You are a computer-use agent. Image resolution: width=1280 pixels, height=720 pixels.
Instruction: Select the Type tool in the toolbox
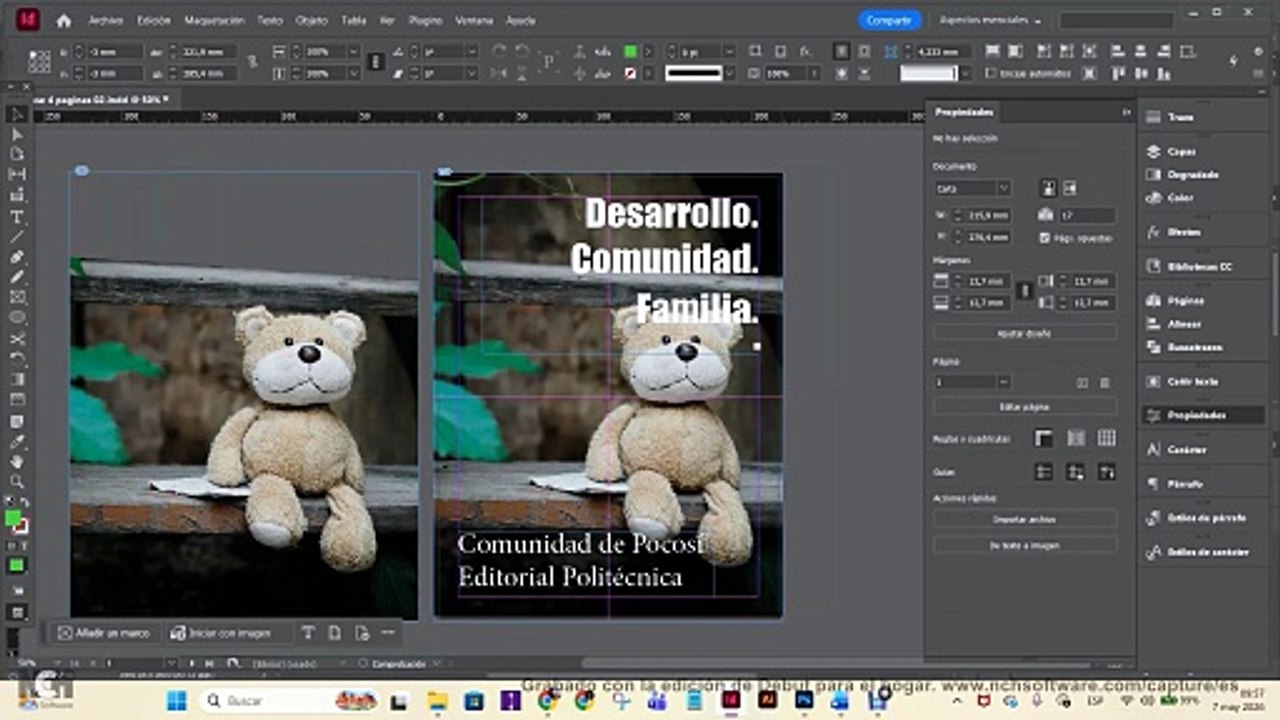17,217
